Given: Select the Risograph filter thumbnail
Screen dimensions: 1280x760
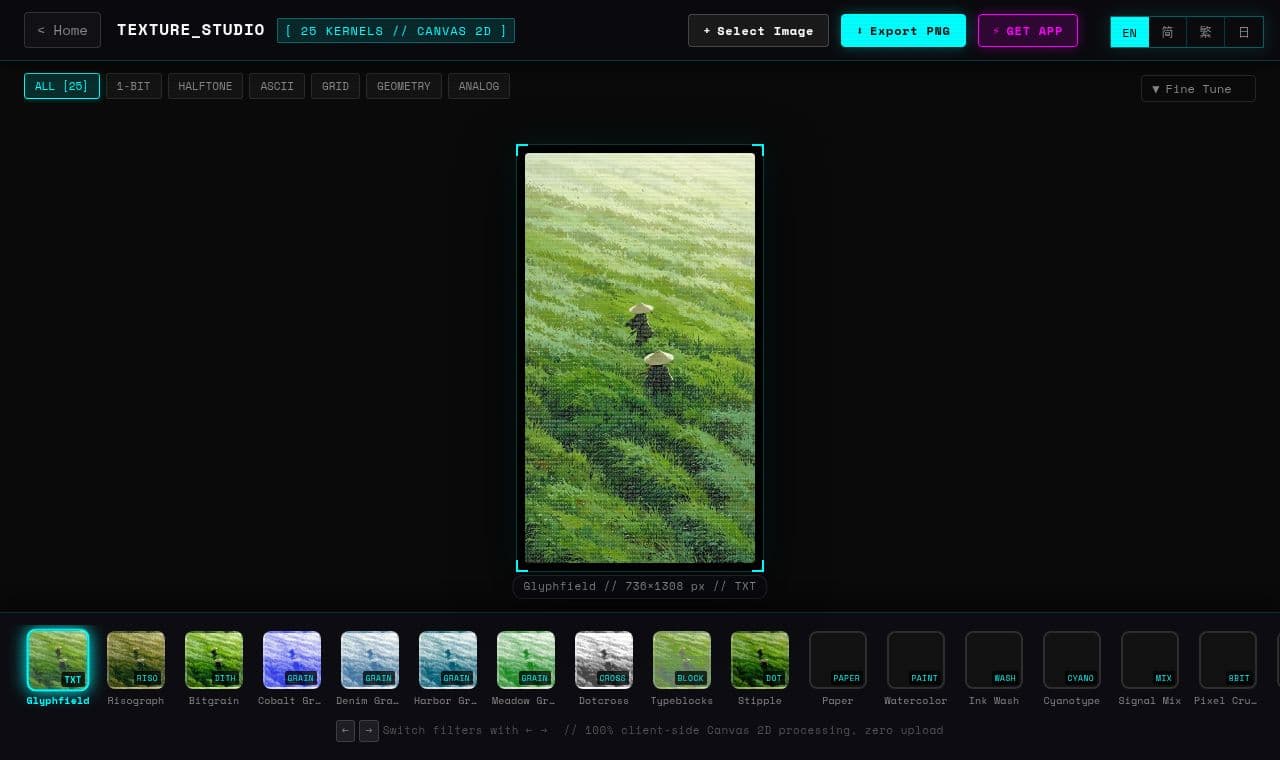Looking at the screenshot, I should (x=136, y=660).
